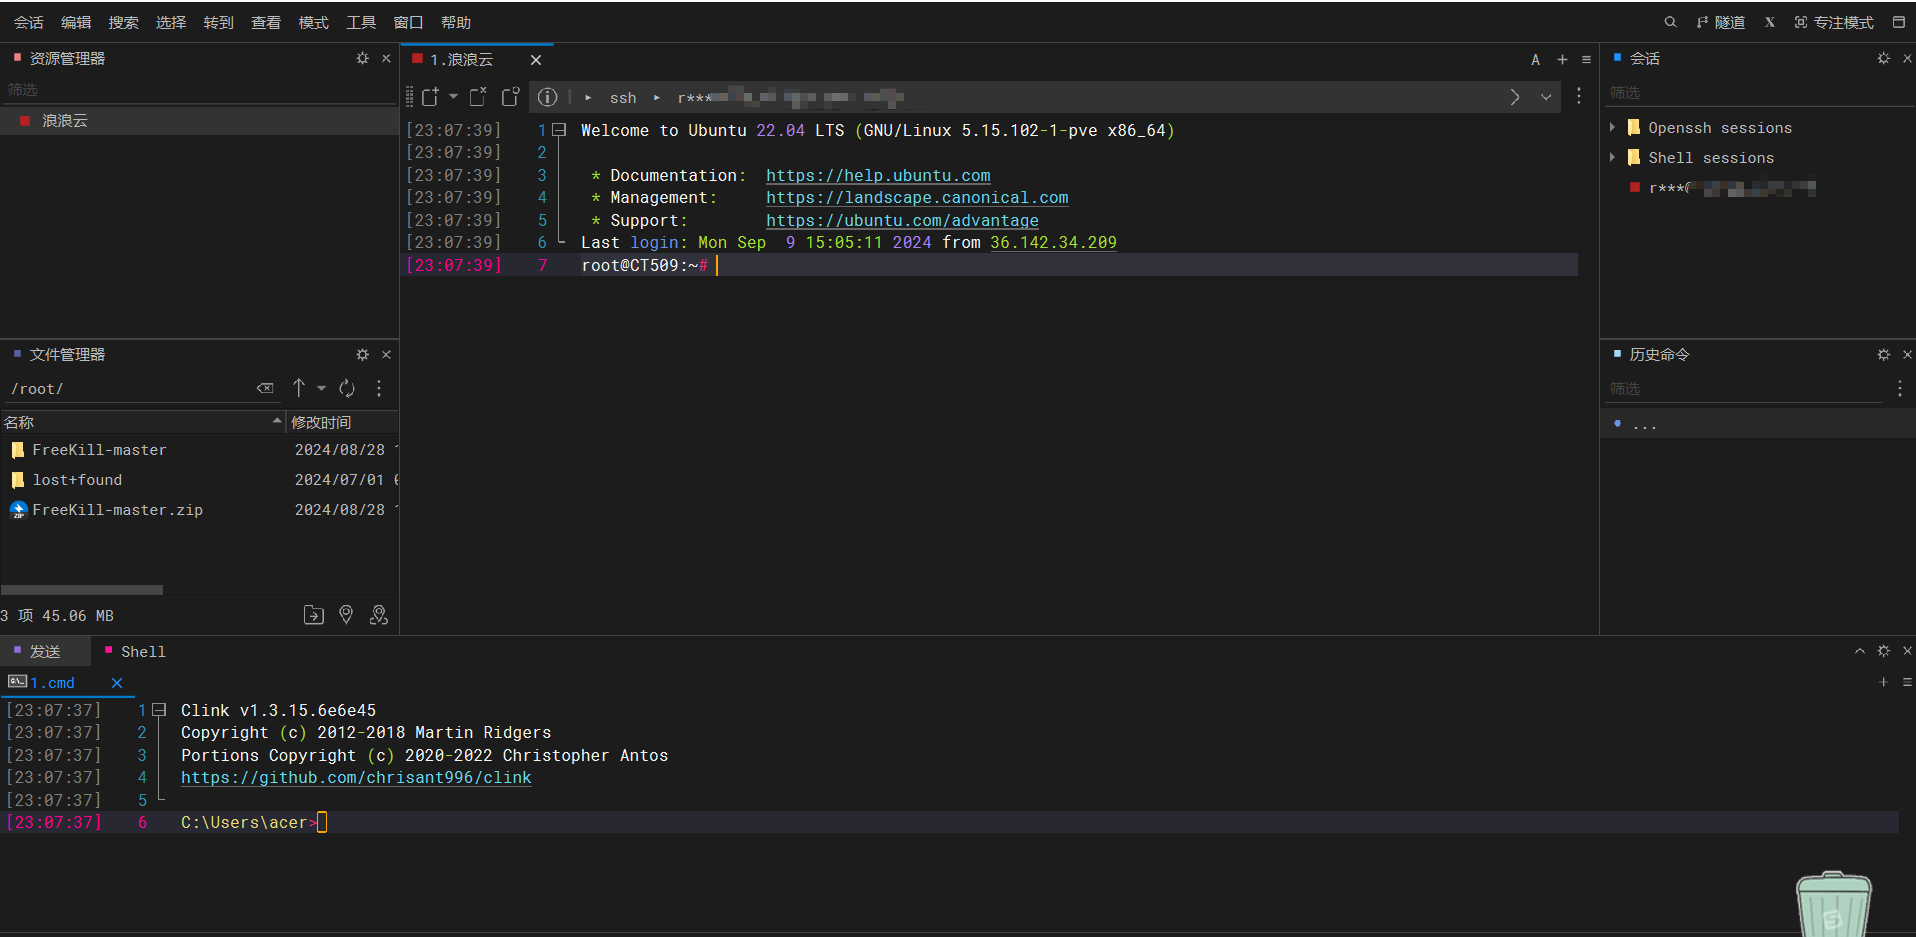Sort files by 名称 column

pos(142,423)
